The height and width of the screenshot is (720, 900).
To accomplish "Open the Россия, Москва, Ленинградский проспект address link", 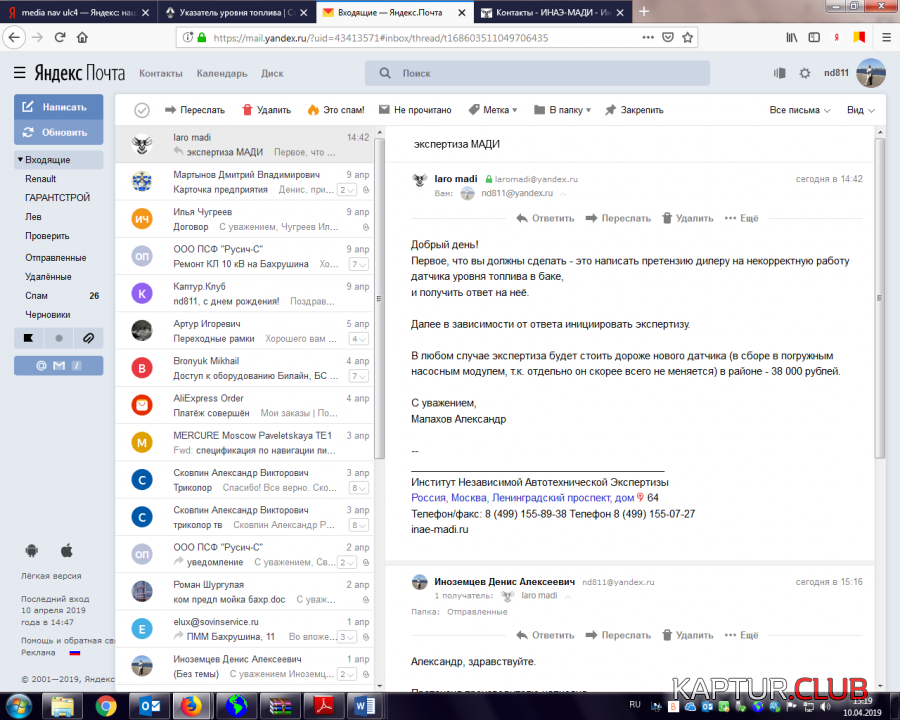I will tap(522, 498).
